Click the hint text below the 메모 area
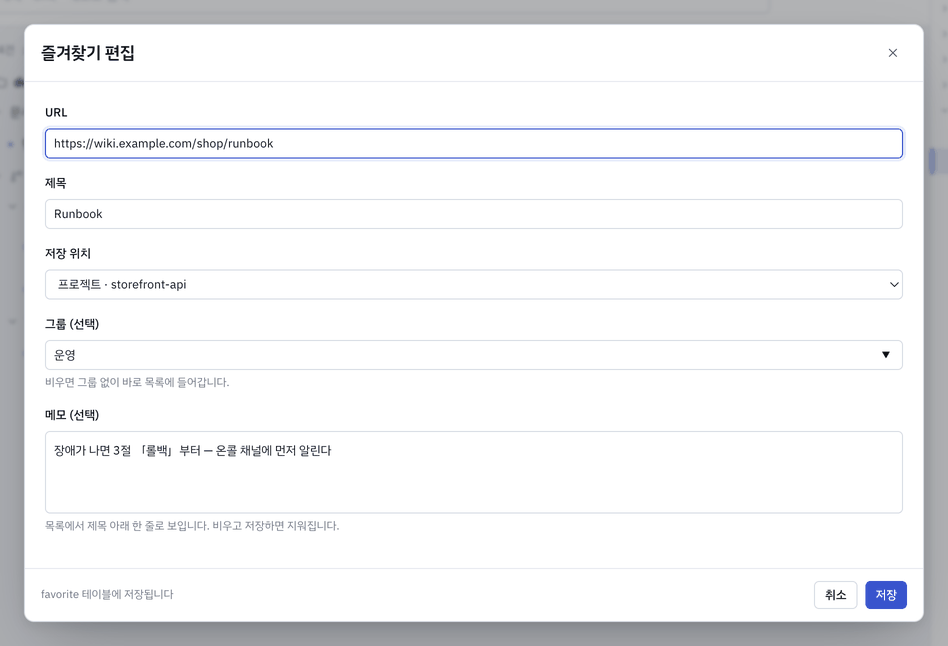948x646 pixels. point(192,526)
